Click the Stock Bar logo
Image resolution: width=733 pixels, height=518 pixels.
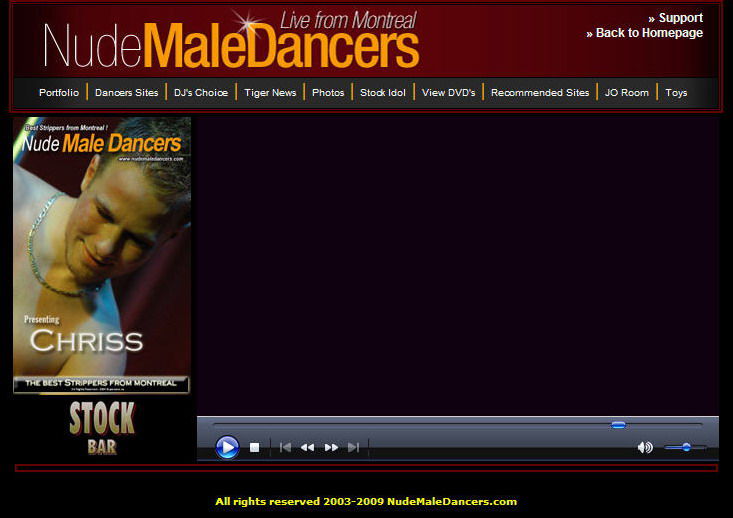(x=102, y=428)
